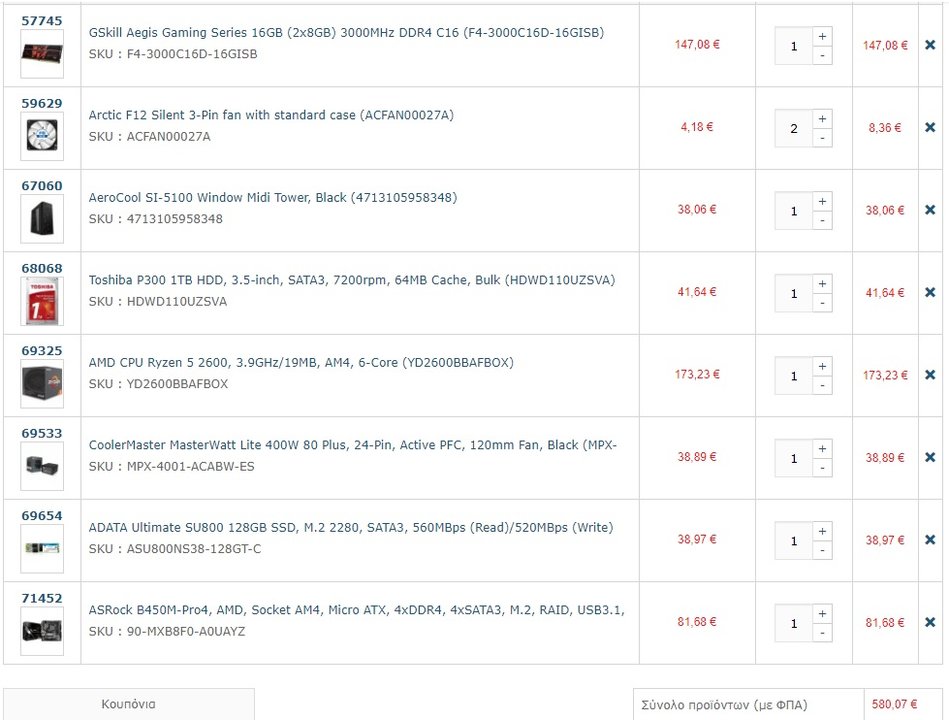This screenshot has height=720, width=949.
Task: Decrease quantity of ADATA SU800 SSD
Action: [822, 551]
